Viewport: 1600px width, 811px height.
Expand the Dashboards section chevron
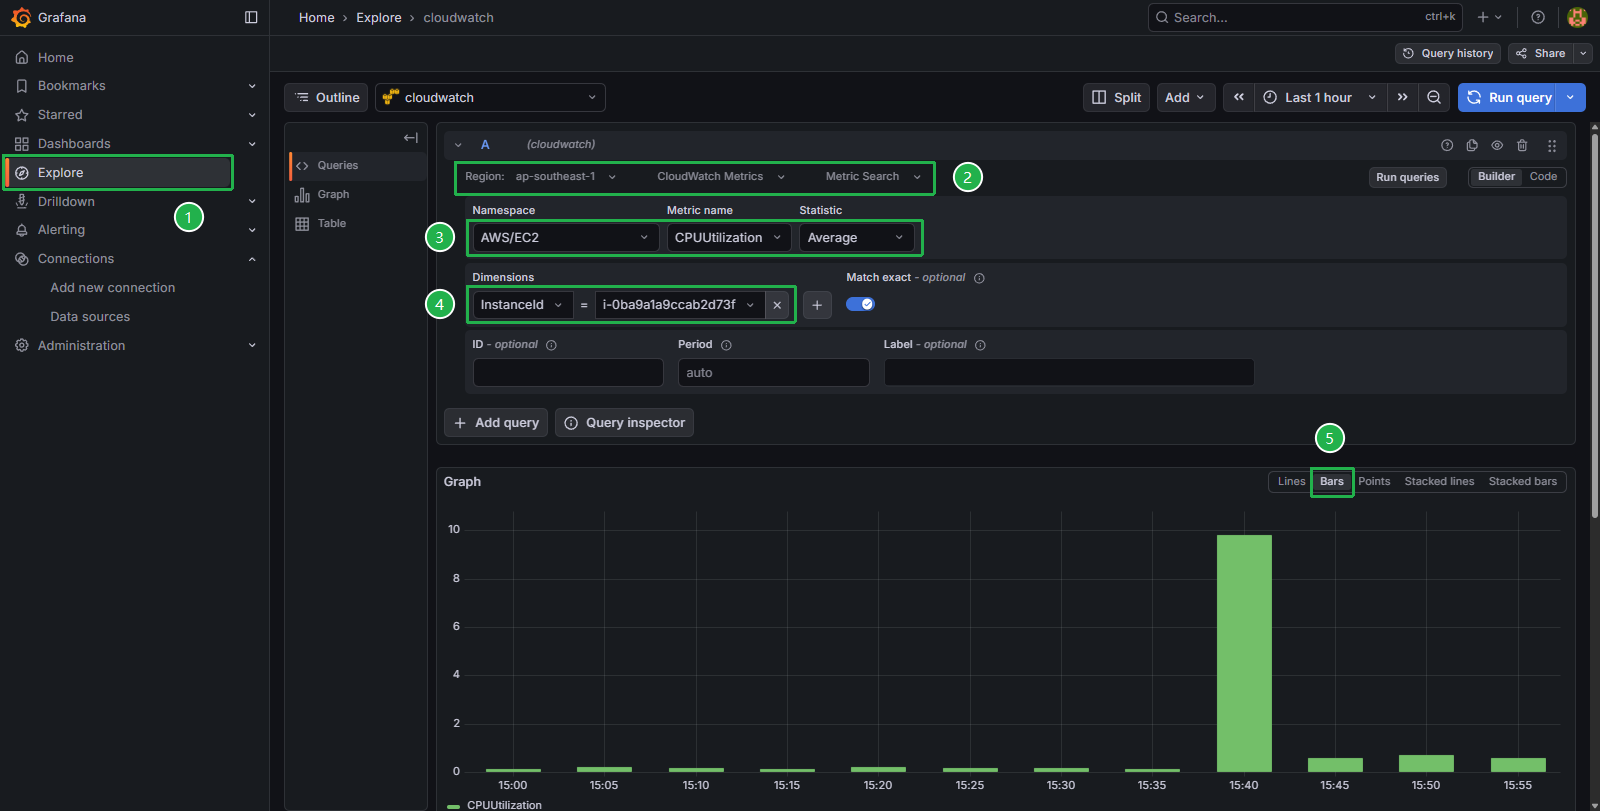(x=252, y=144)
